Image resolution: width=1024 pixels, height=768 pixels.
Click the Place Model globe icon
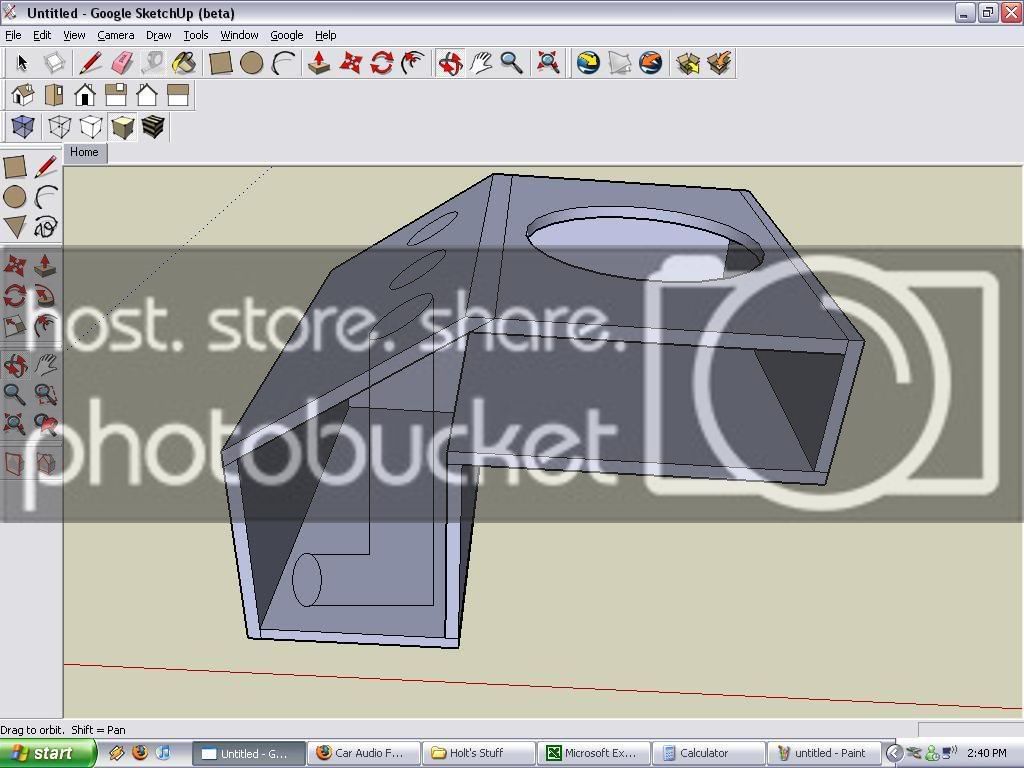point(650,63)
